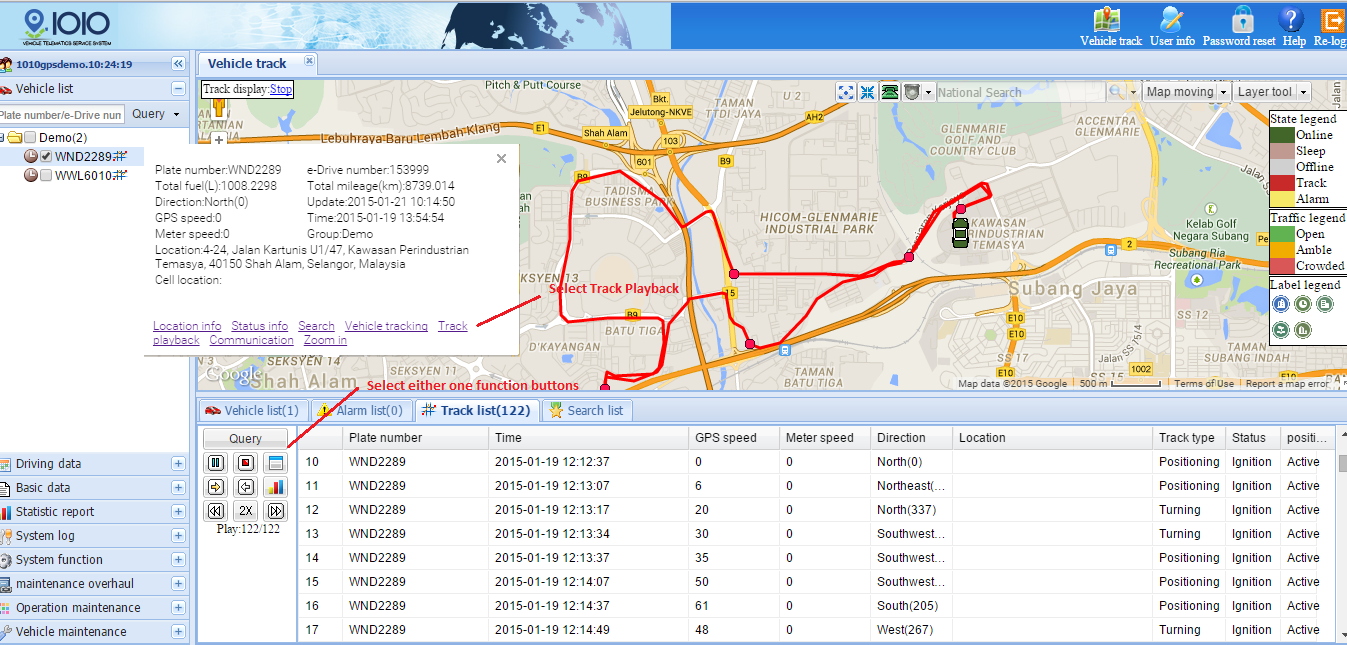Expand the System function section

(178, 560)
